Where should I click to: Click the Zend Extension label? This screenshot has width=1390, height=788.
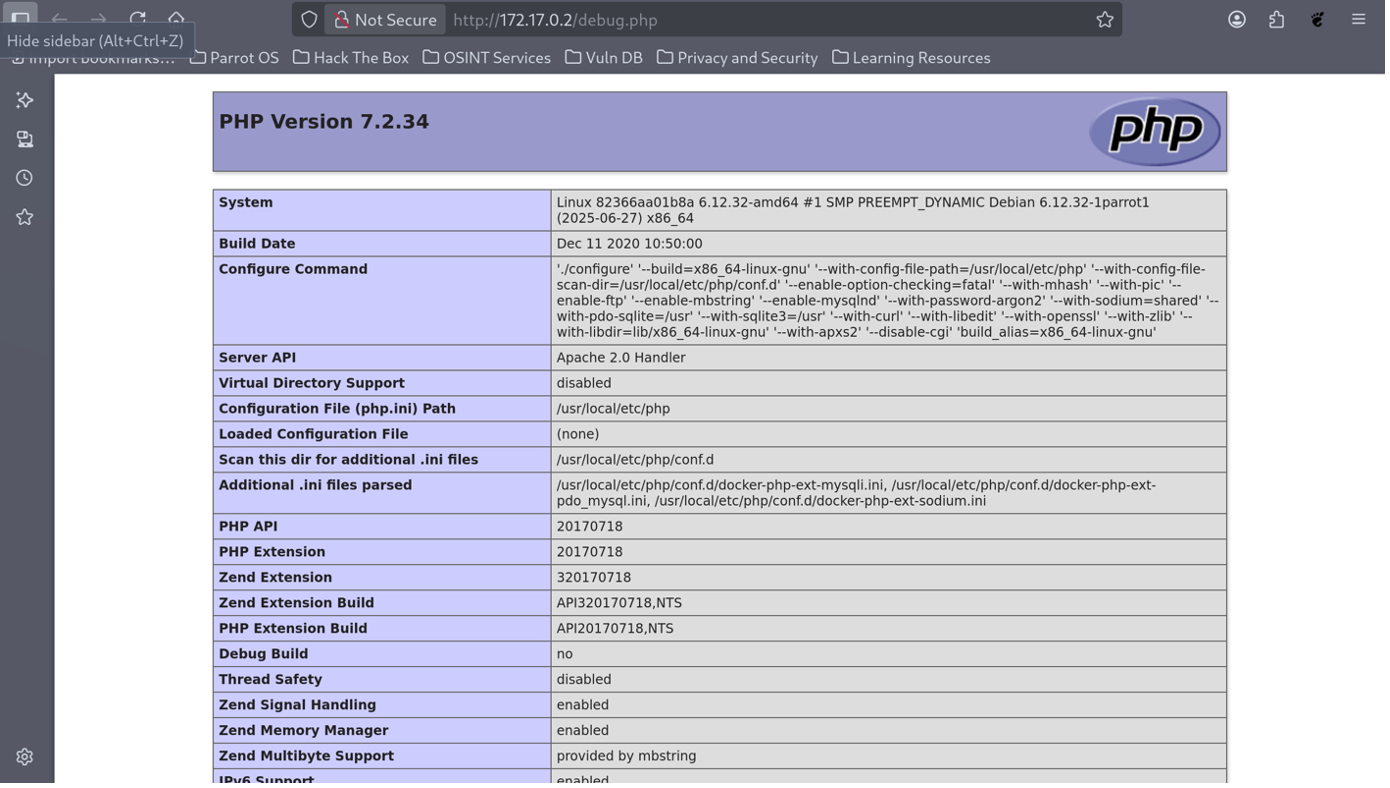point(275,578)
